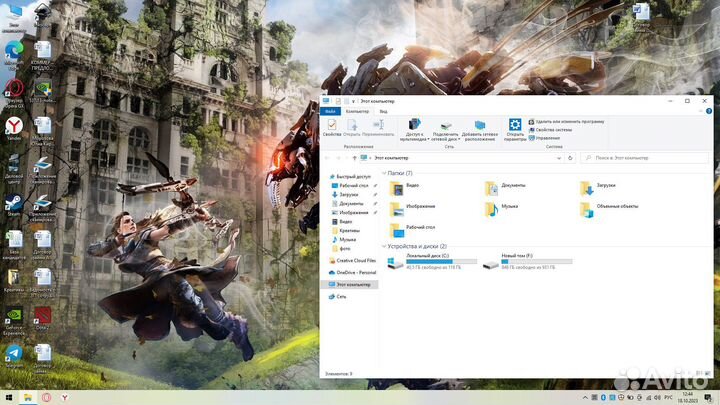Image resolution: width=720 pixels, height=405 pixels.
Task: Open the address bar history dropdown
Action: 559,158
